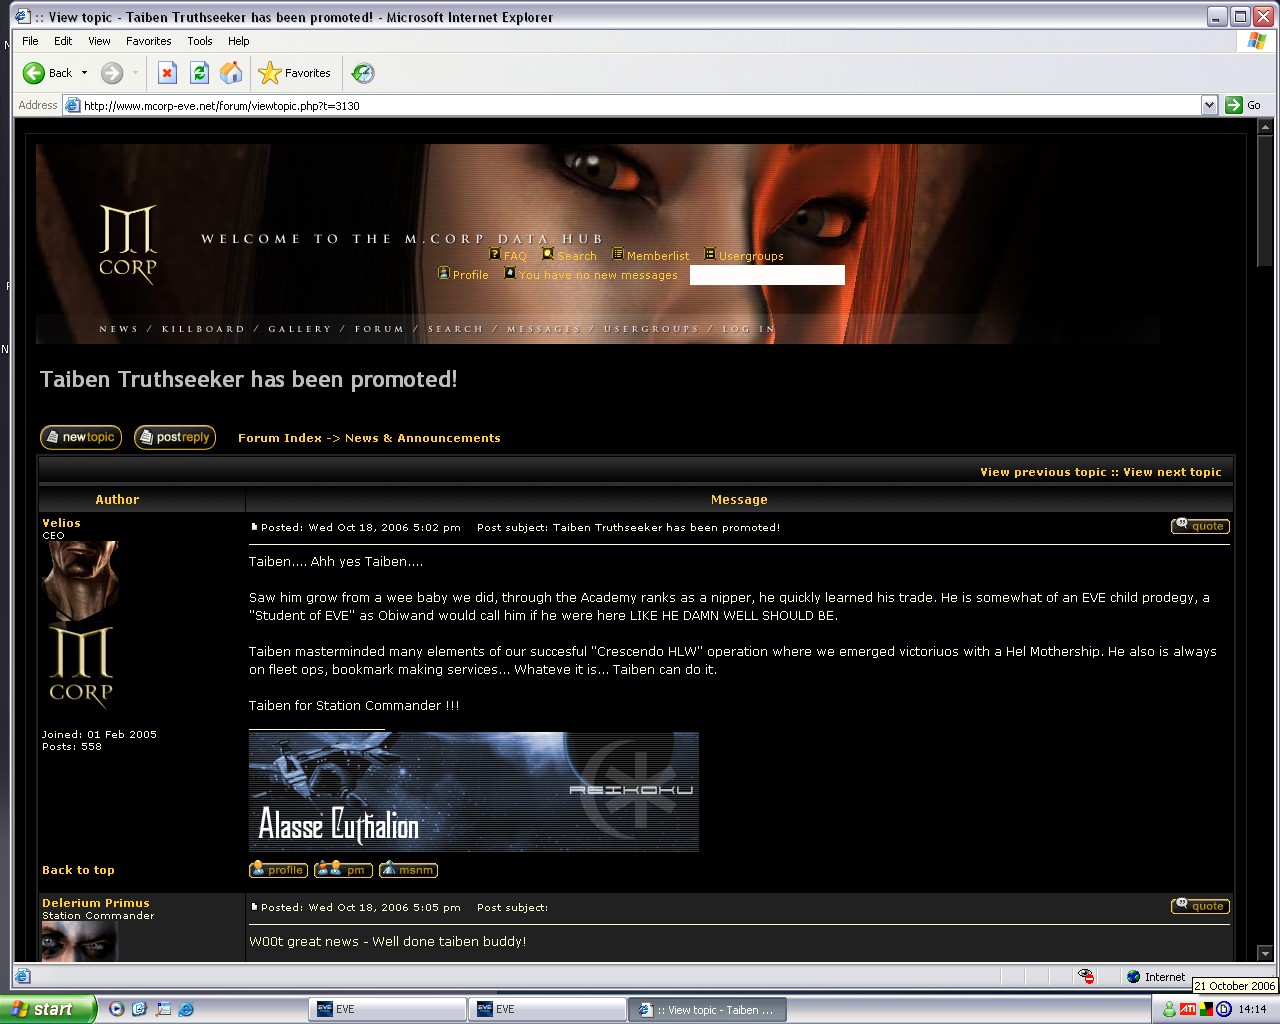Click the scrollbar up arrow
Image resolution: width=1280 pixels, height=1024 pixels.
[x=1265, y=129]
